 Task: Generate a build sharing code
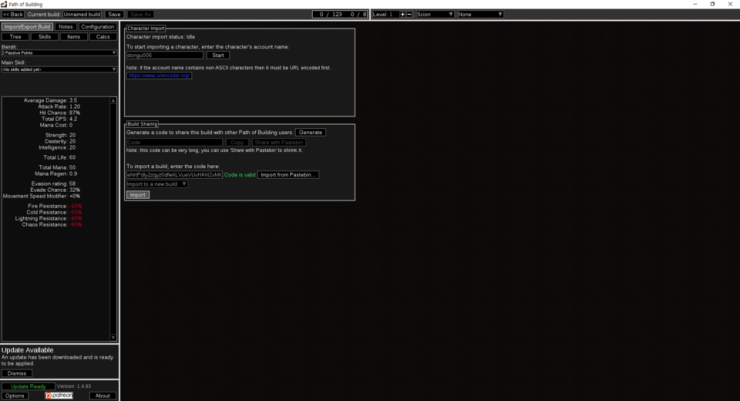coord(311,133)
